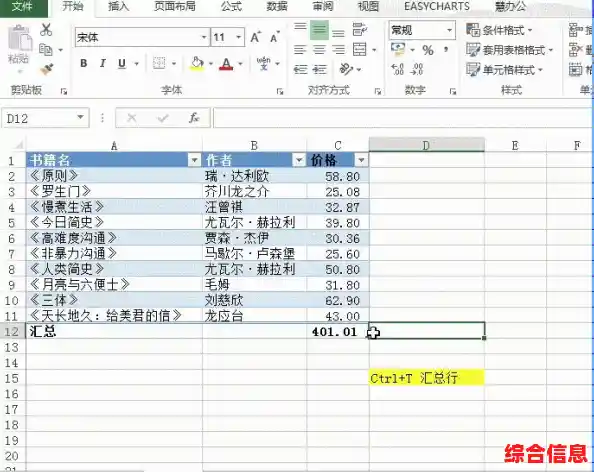Screen dimensions: 594x472
Task: Open the 对齐方式 group dialog launcher
Action: tap(378, 91)
